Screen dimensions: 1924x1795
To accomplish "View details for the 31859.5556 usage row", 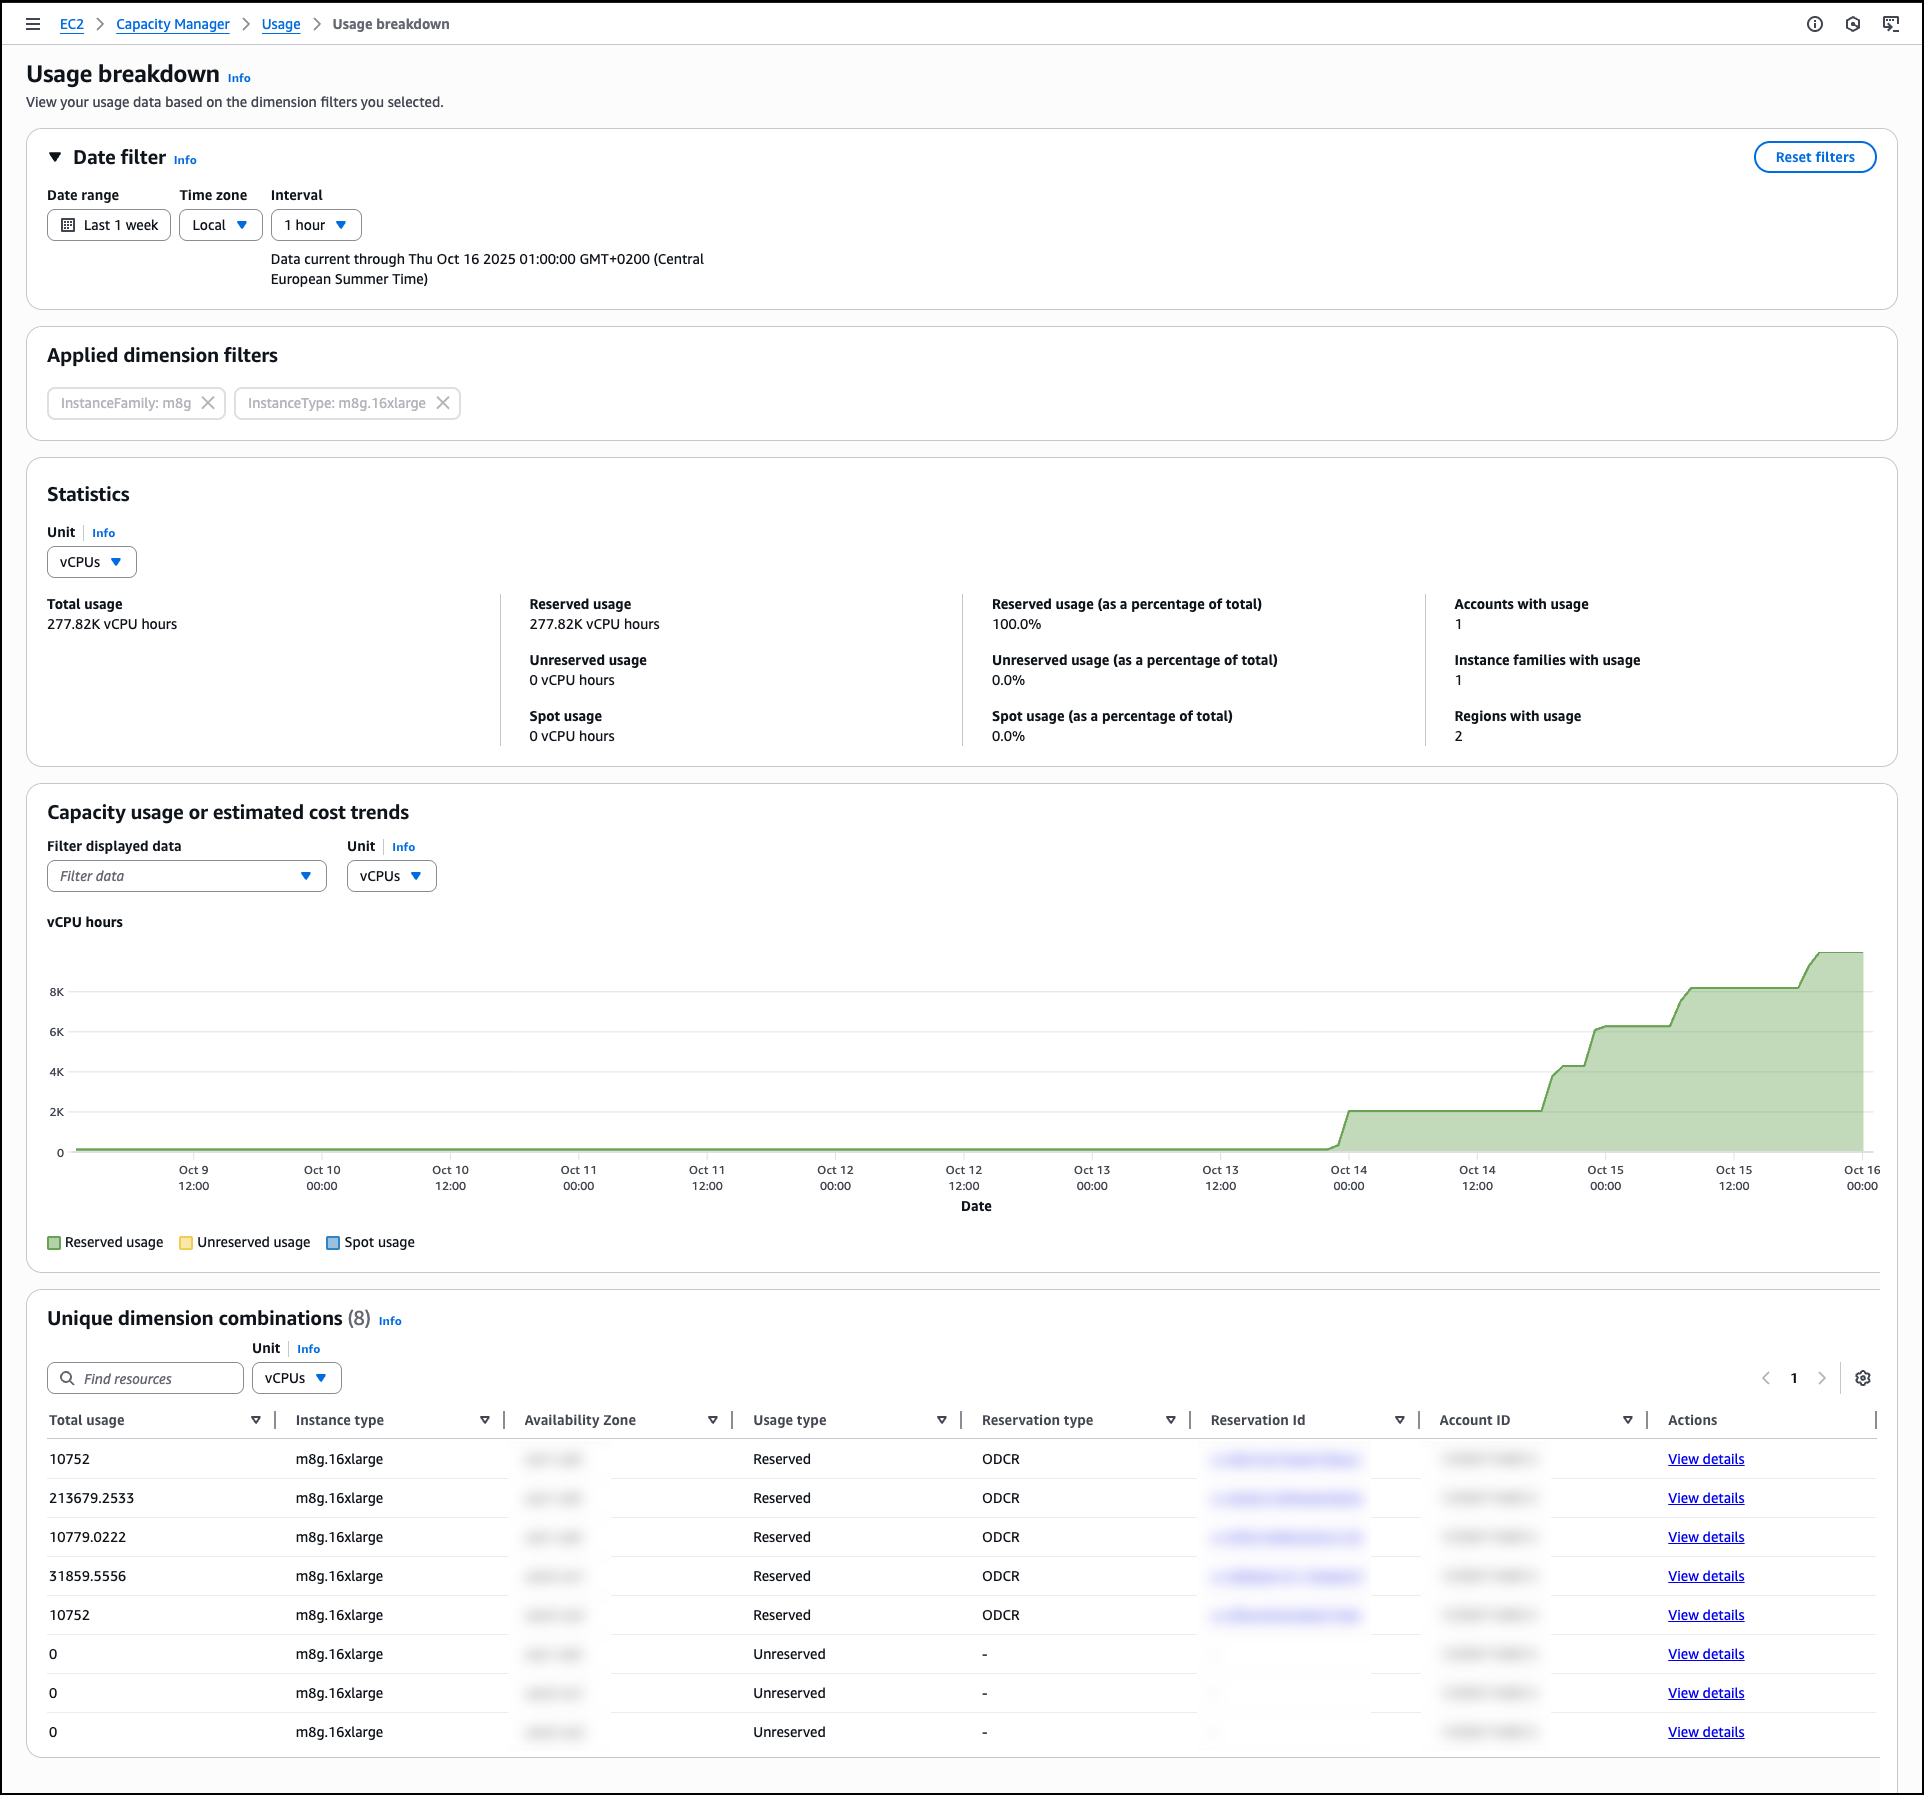I will pos(1705,1576).
